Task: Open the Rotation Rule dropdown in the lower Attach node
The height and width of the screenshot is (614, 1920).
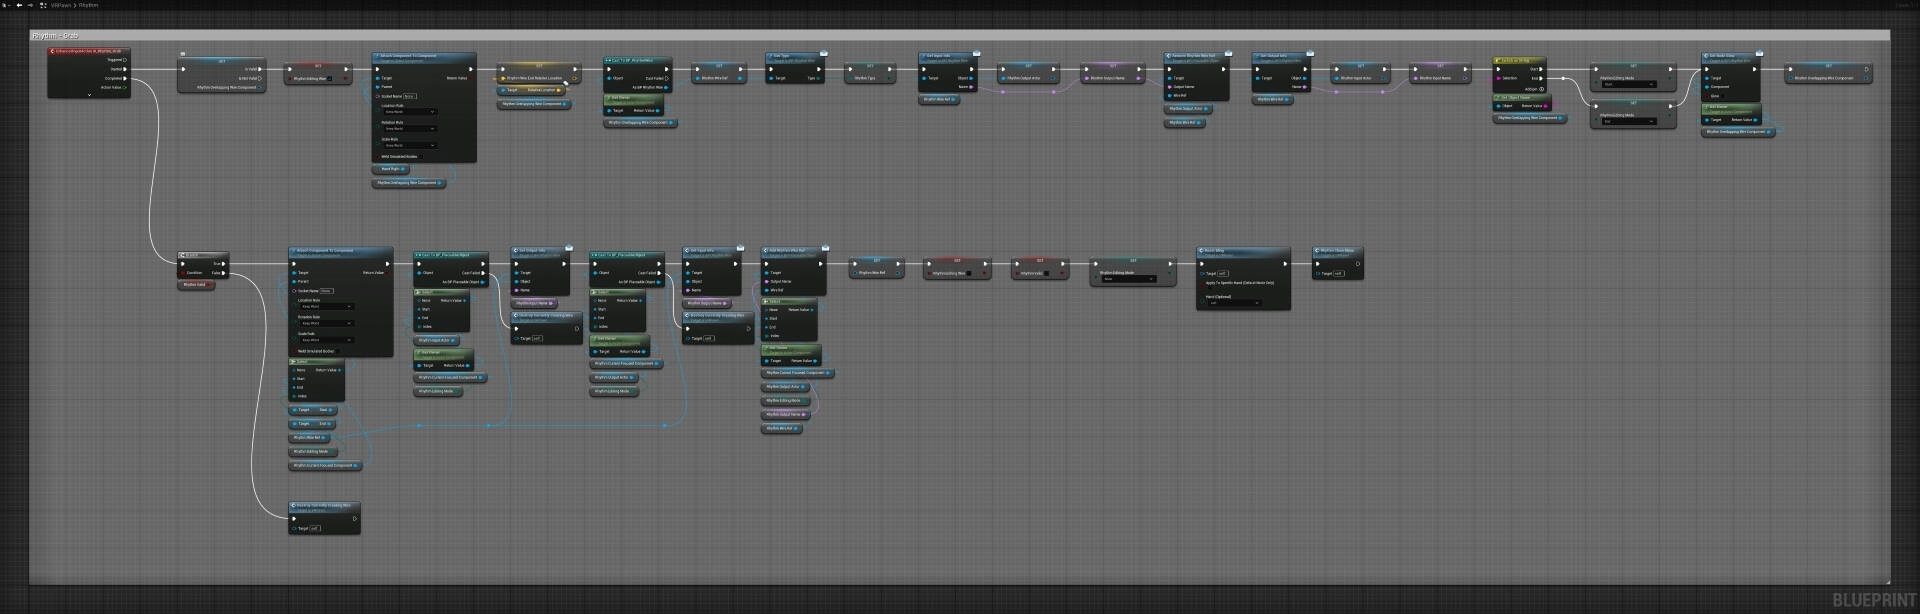Action: point(326,323)
